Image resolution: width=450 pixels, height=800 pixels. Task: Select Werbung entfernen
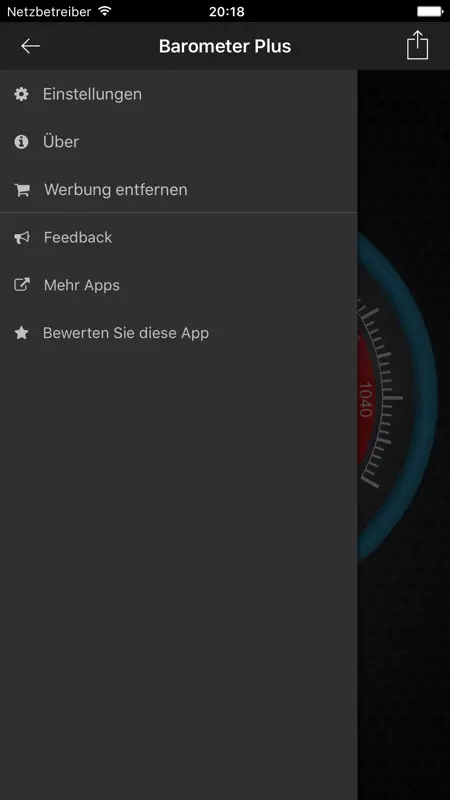pos(179,190)
